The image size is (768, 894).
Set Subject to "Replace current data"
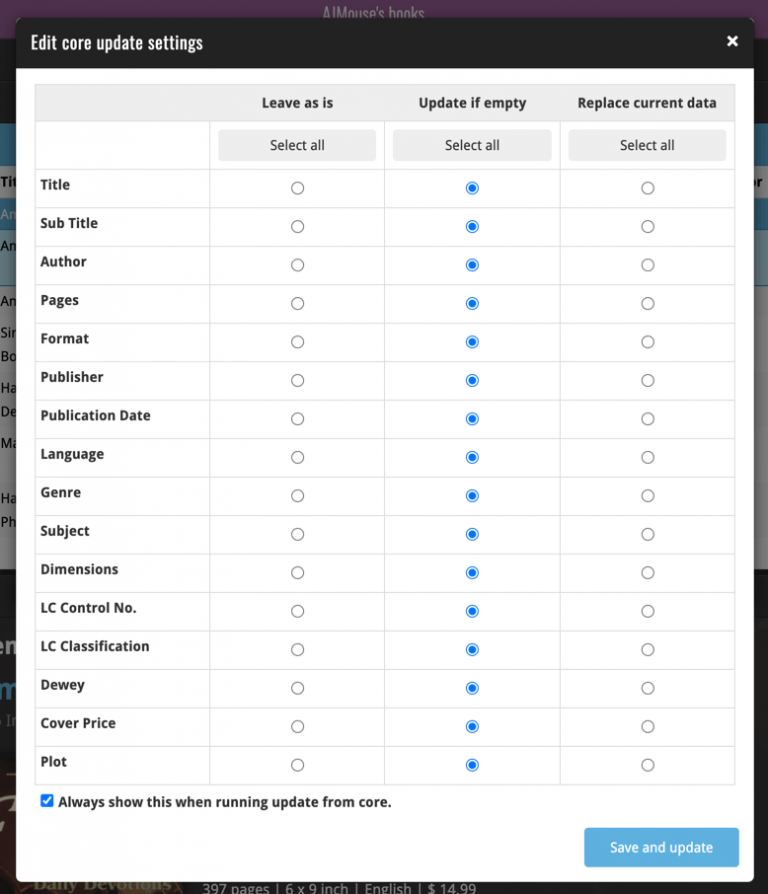coord(647,534)
